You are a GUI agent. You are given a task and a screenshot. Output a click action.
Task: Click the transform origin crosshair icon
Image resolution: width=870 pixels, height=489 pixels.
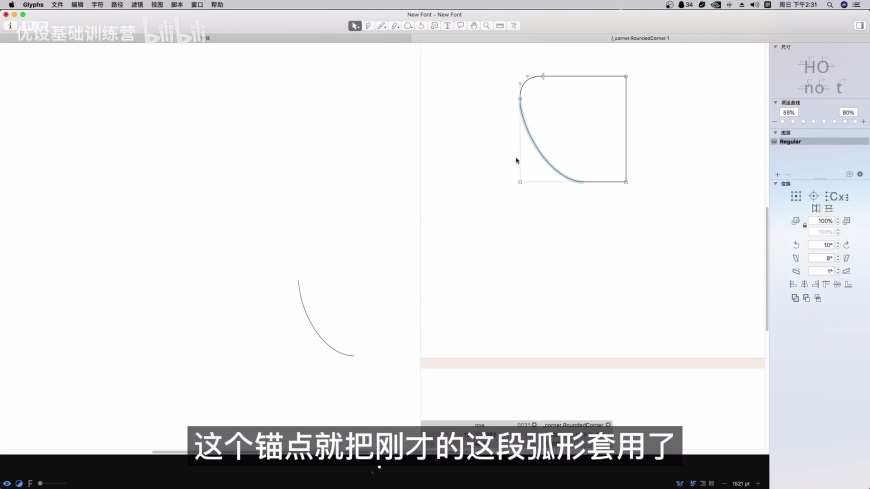(x=813, y=196)
